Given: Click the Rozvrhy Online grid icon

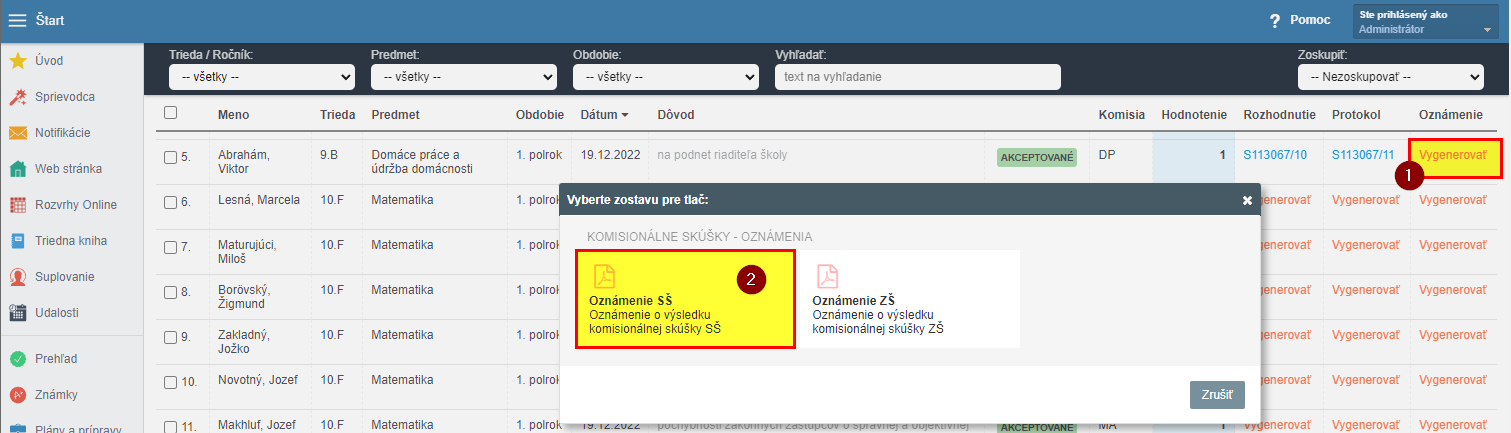Looking at the screenshot, I should (x=18, y=205).
